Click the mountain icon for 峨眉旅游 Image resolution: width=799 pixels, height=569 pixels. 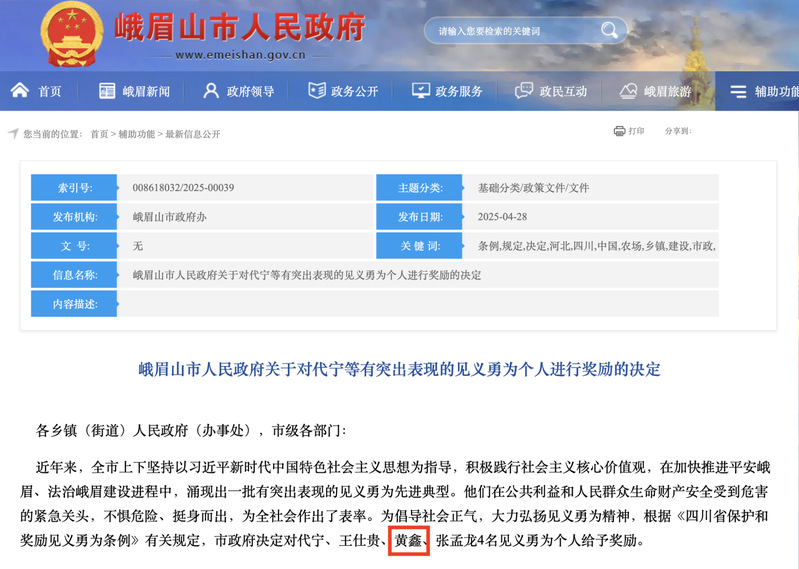click(x=628, y=91)
